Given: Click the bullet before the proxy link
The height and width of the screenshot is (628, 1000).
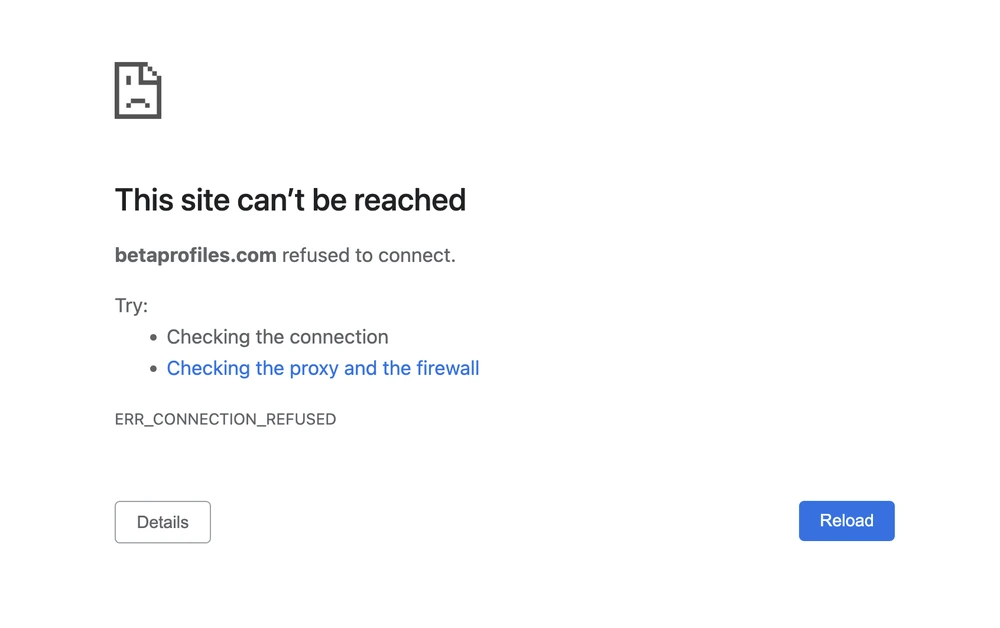Looking at the screenshot, I should 153,369.
